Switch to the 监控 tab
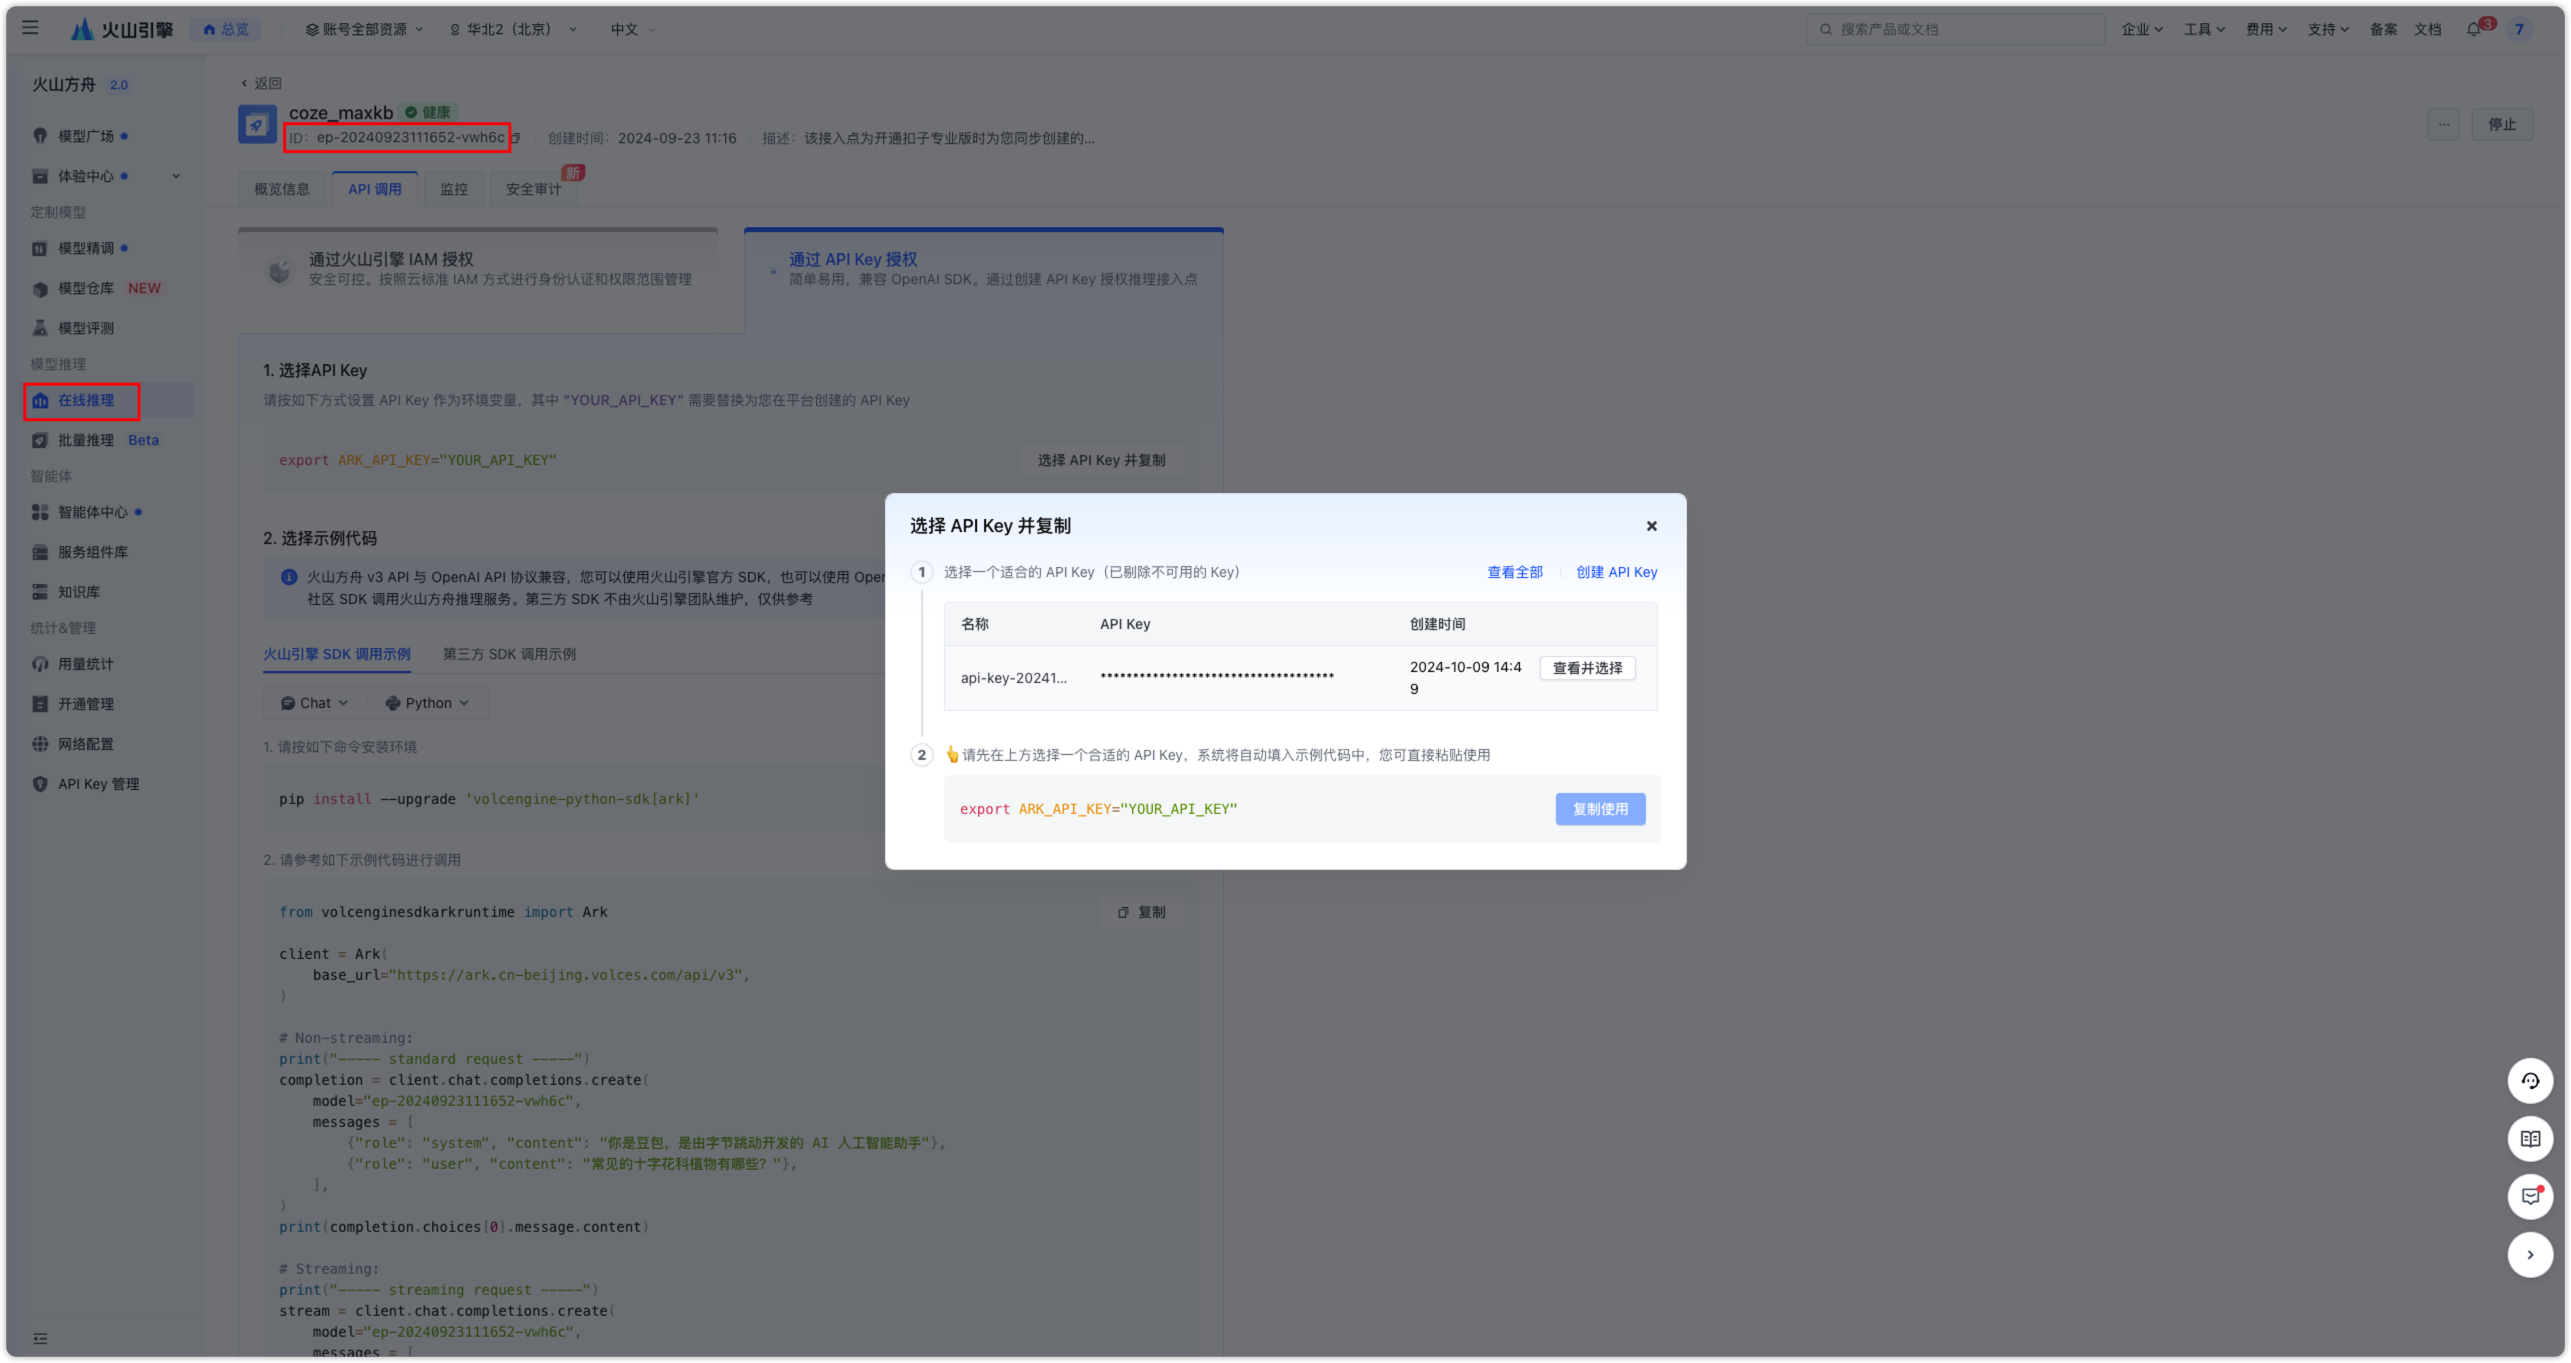This screenshot has height=1363, width=2571. coord(453,188)
